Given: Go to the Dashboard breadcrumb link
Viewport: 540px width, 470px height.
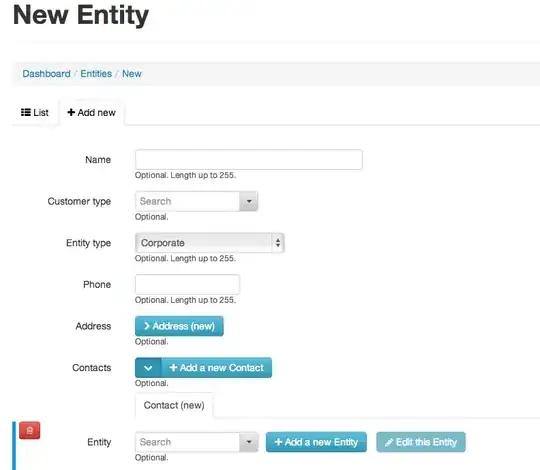Looking at the screenshot, I should click(46, 74).
